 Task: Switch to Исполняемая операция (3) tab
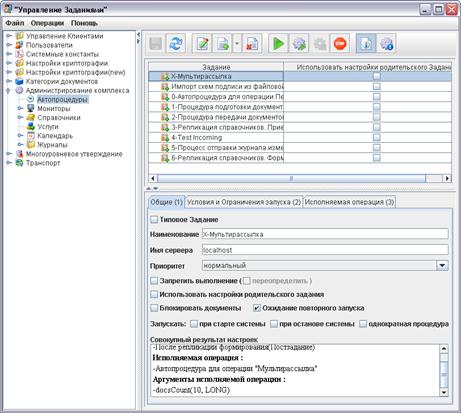pos(349,202)
